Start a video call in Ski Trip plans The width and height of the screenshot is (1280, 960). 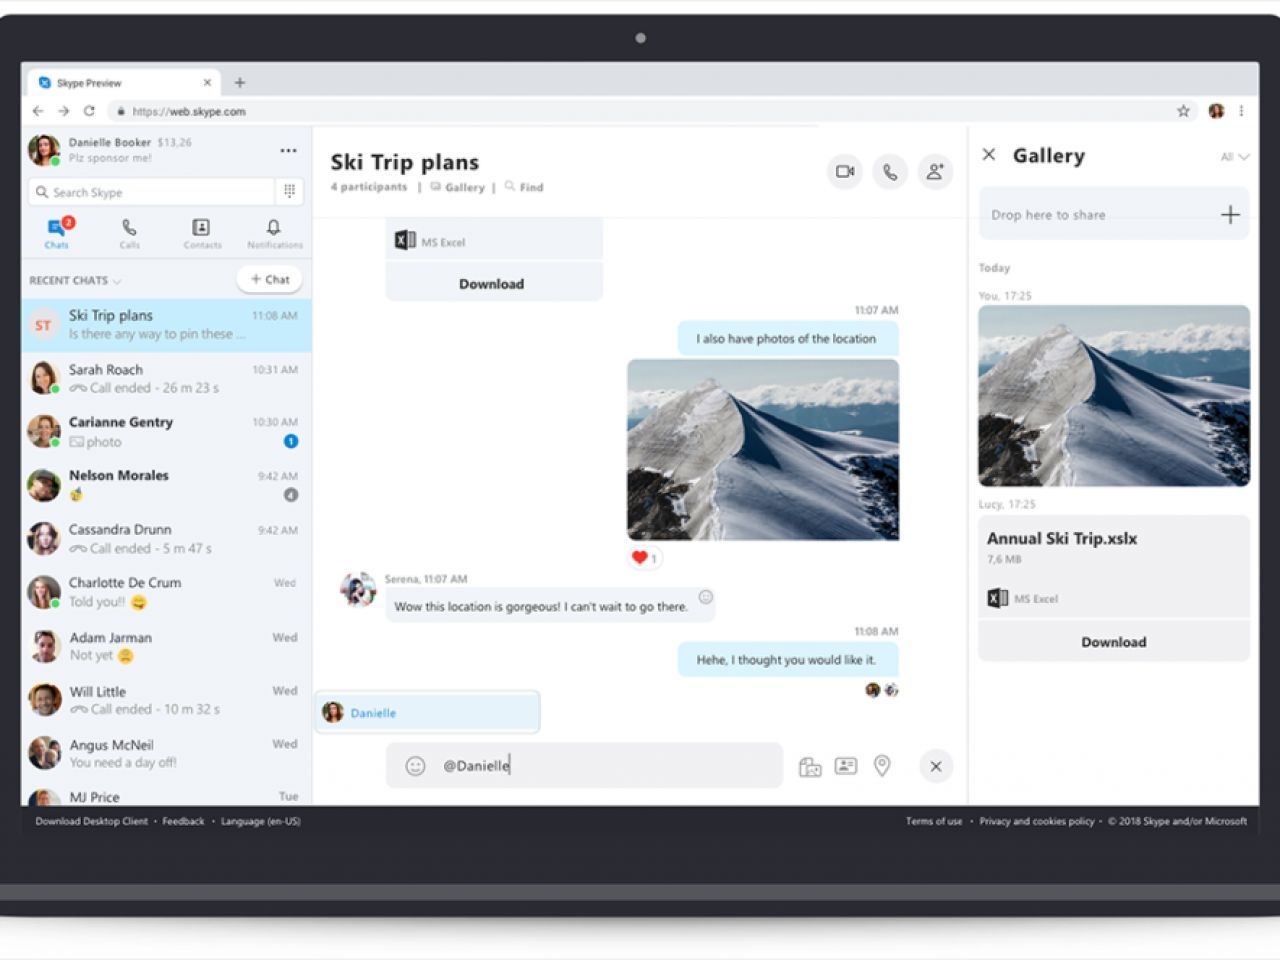point(845,172)
